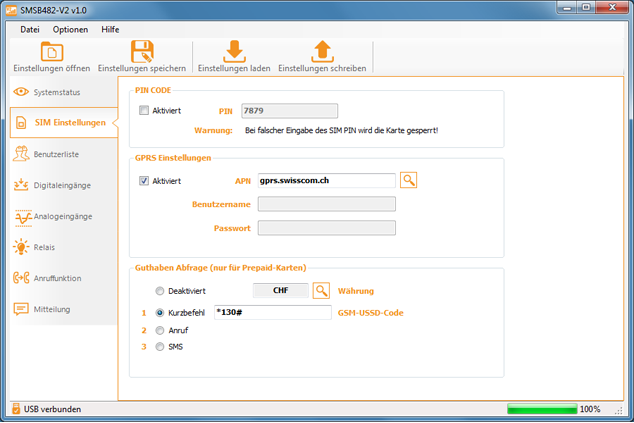
Task: Click the currency search magnifier icon
Action: click(x=321, y=291)
